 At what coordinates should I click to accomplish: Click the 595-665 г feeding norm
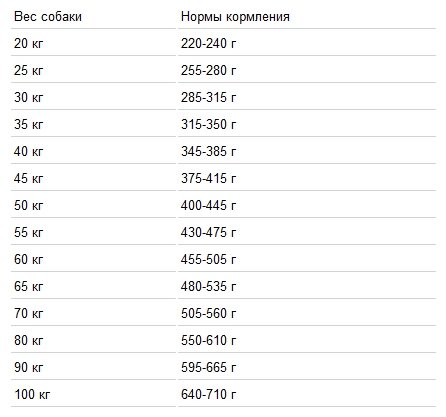click(x=208, y=367)
